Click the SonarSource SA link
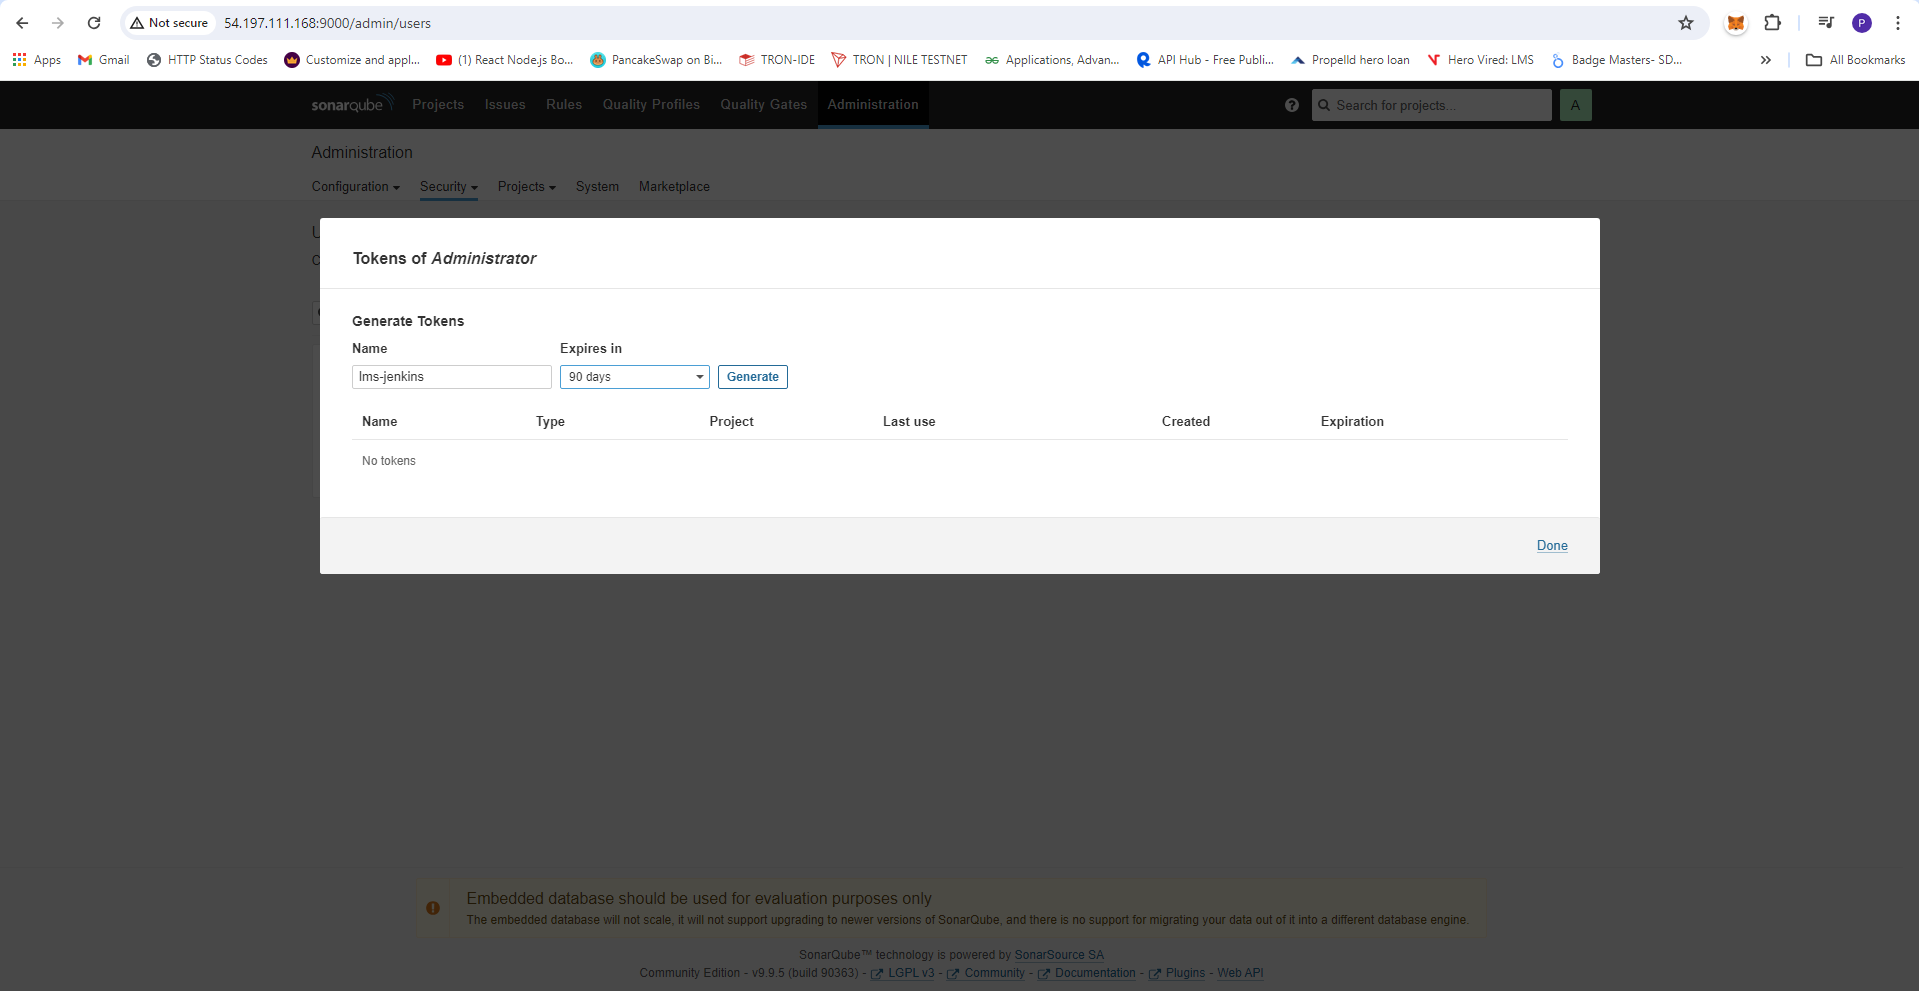This screenshot has width=1919, height=991. (x=1059, y=955)
